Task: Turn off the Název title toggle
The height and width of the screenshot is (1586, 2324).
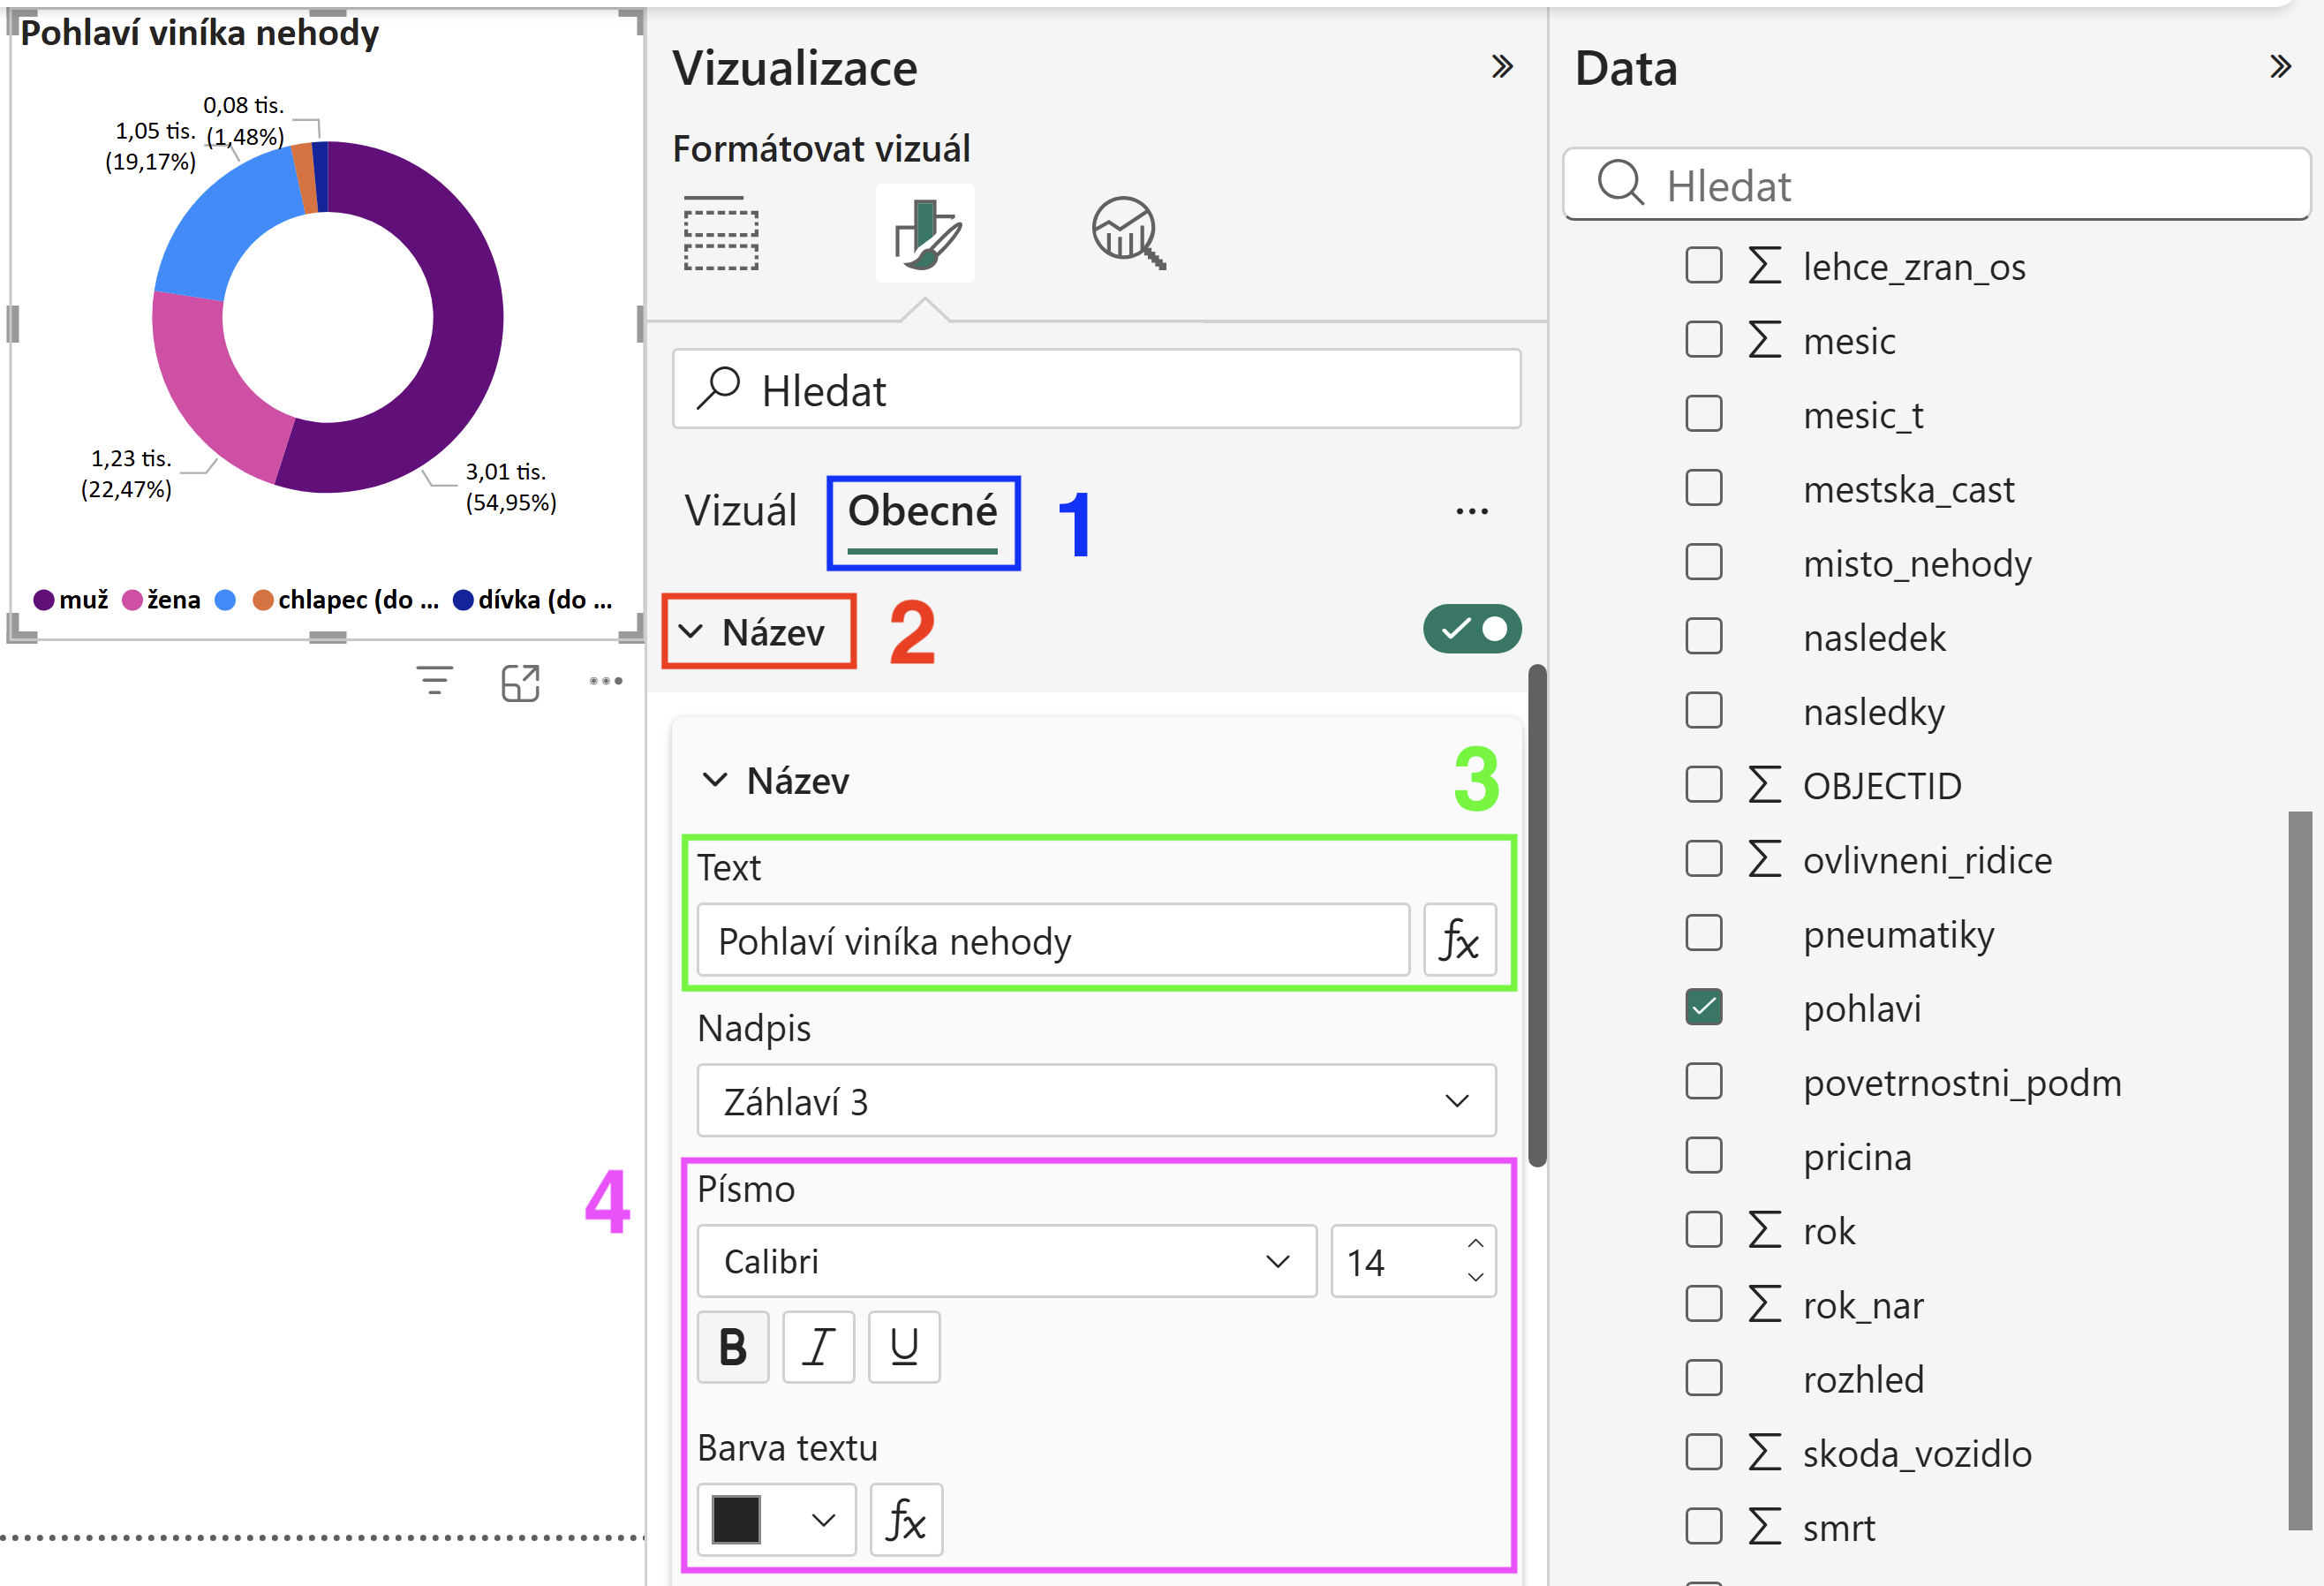Action: click(x=1472, y=629)
